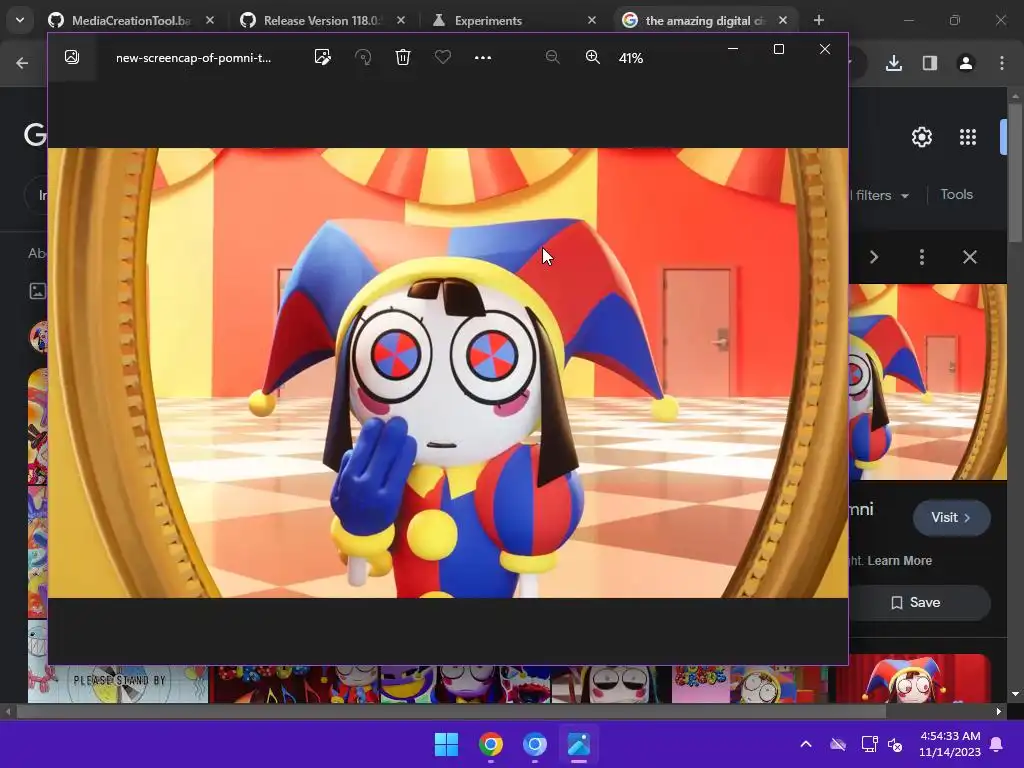The height and width of the screenshot is (768, 1024).
Task: Switch to Release Version 118.0 tab
Action: 323,20
